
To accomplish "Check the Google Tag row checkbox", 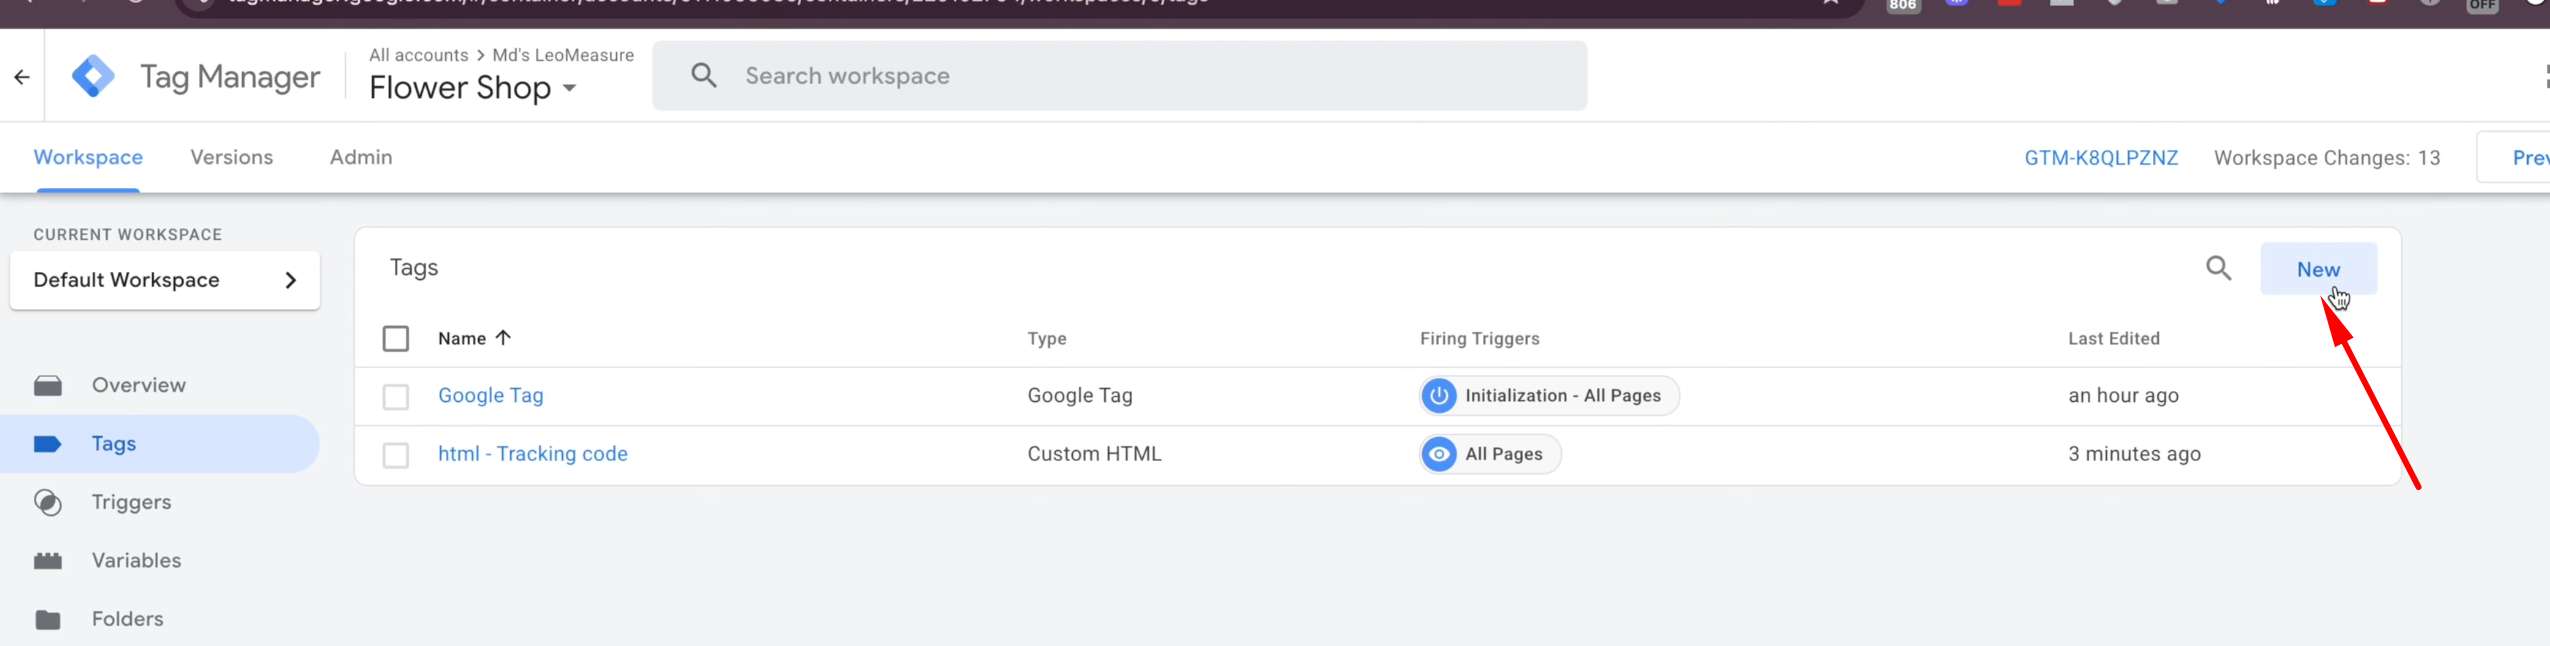I will (x=396, y=397).
